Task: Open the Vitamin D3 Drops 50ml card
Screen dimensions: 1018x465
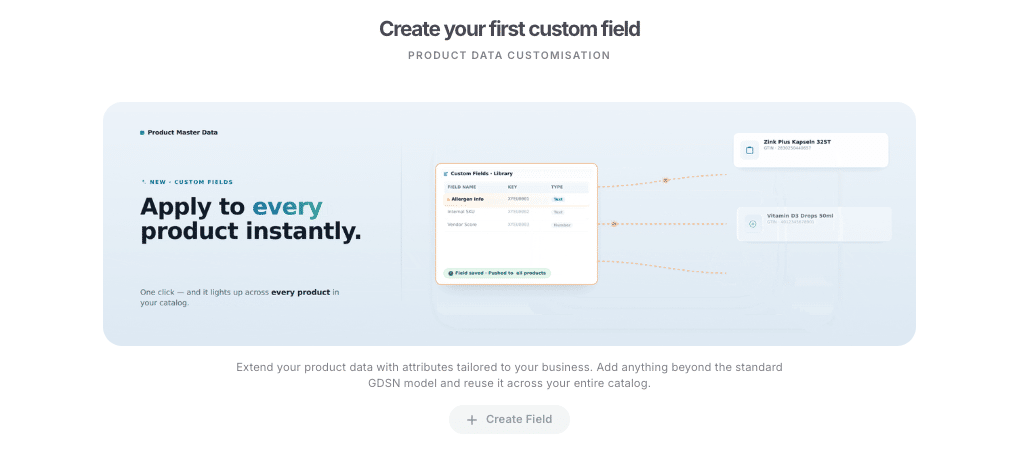Action: [x=814, y=224]
